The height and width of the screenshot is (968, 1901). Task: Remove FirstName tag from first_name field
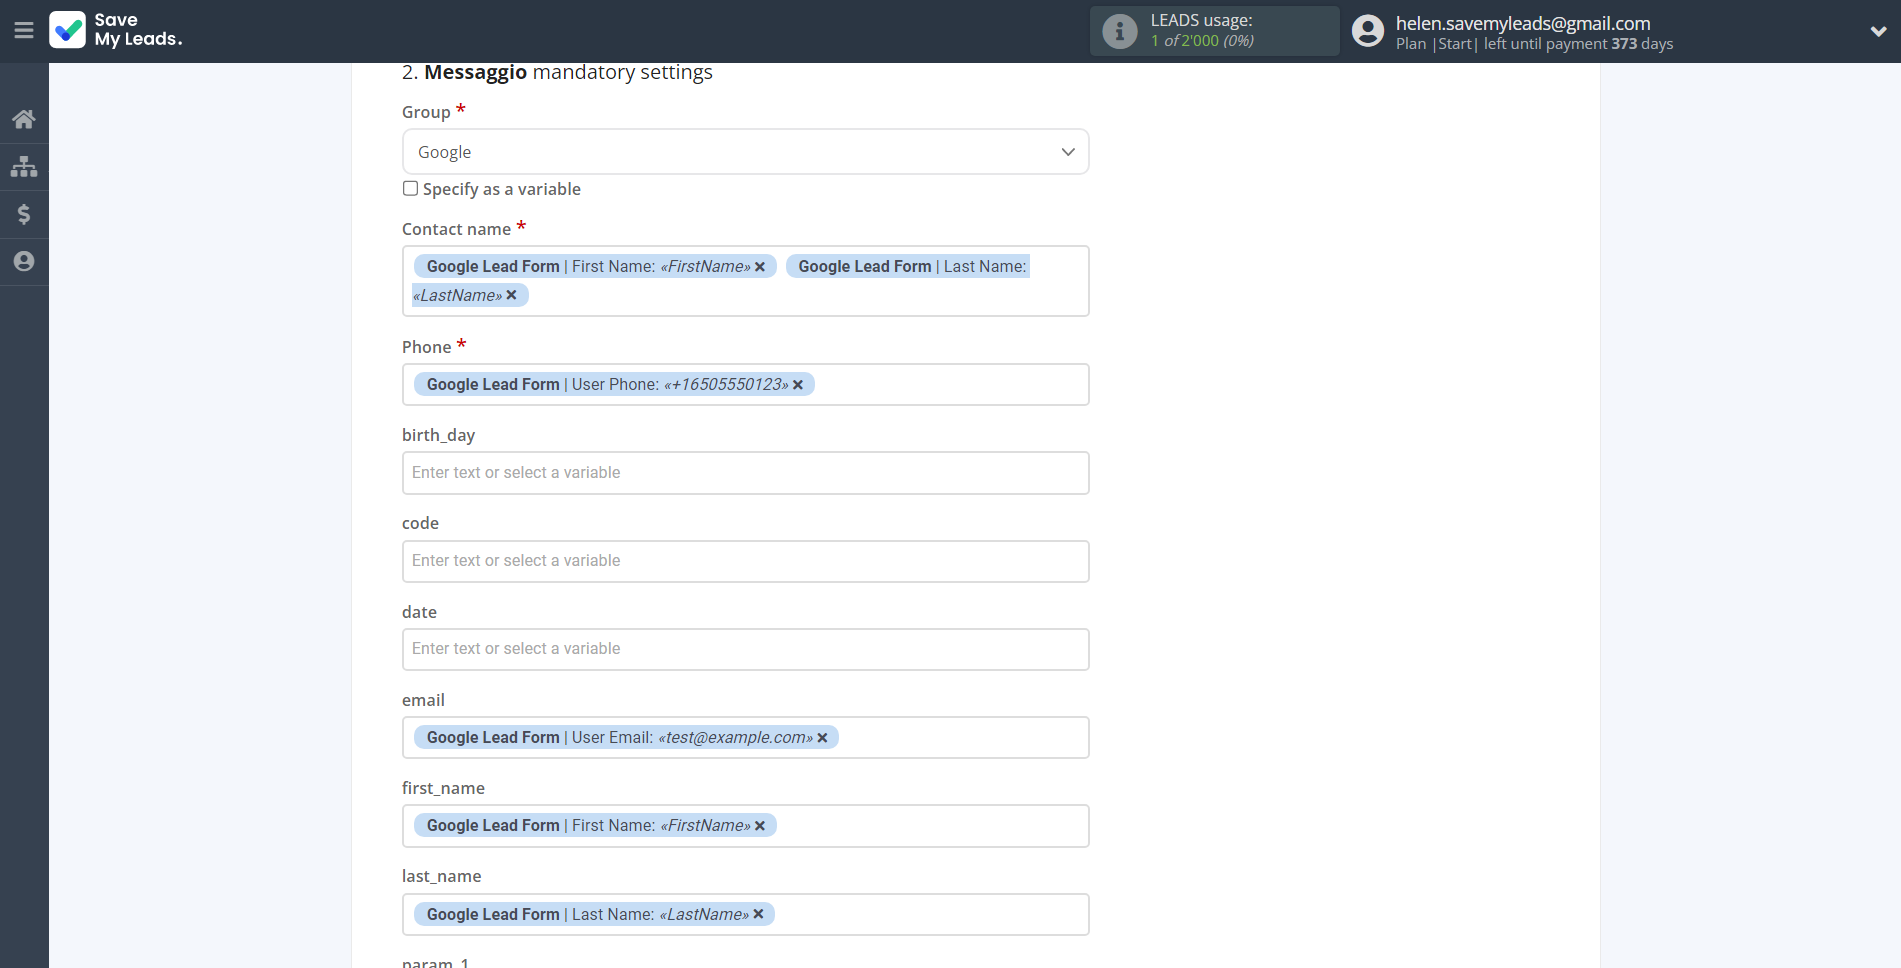[760, 826]
